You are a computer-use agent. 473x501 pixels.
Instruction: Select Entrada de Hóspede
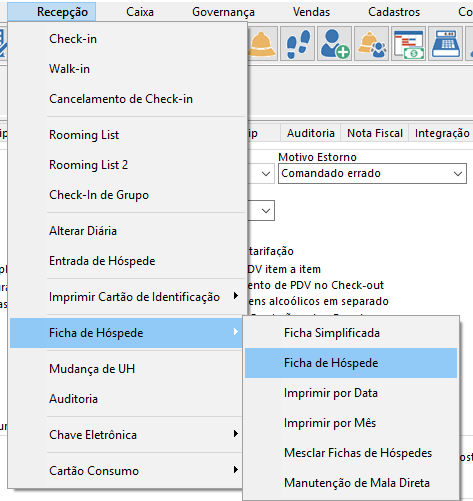[128, 261]
